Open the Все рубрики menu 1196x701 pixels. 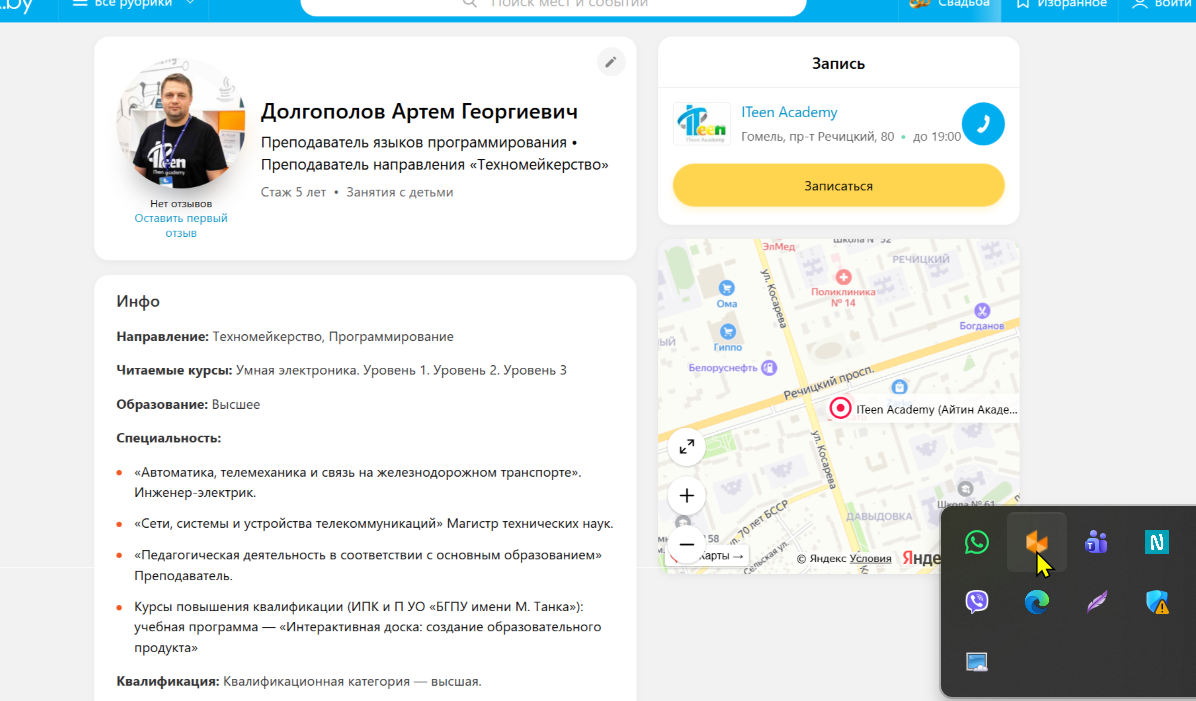tap(133, 4)
